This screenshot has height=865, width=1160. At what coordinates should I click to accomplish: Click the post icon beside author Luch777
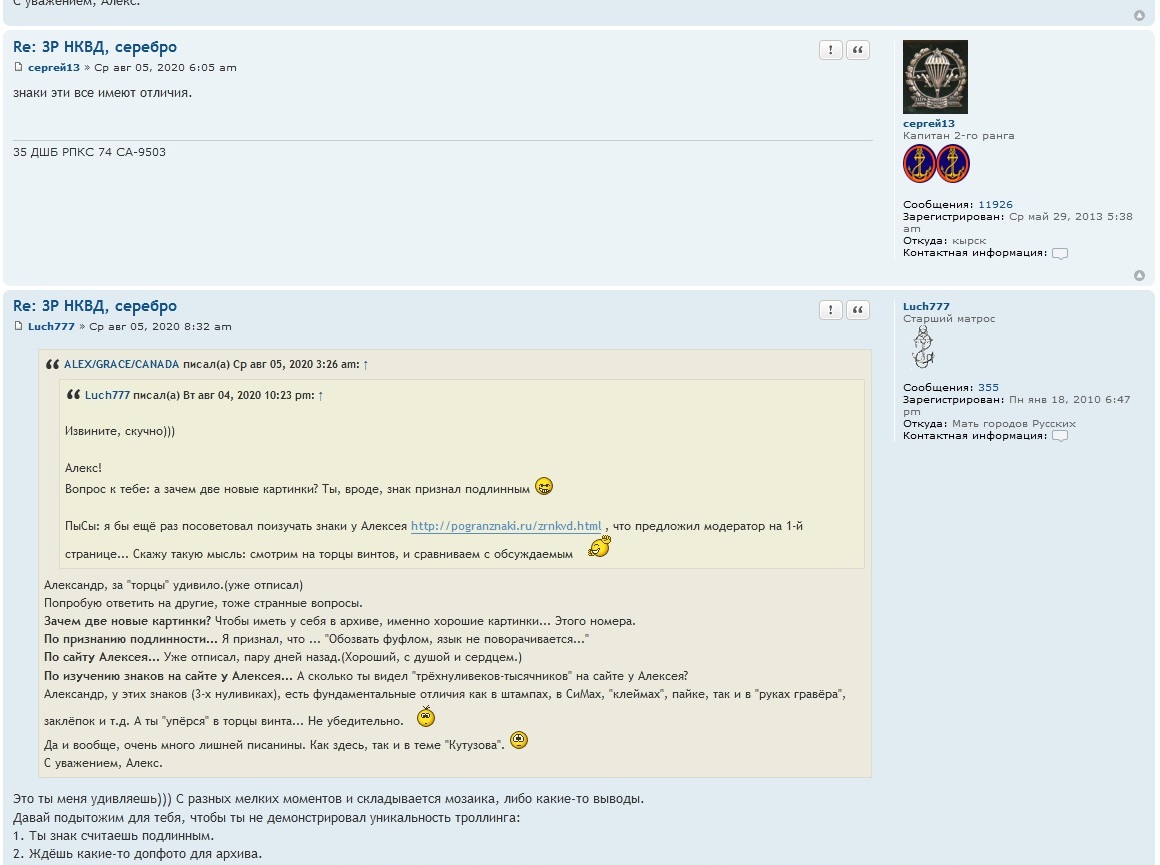(x=18, y=327)
